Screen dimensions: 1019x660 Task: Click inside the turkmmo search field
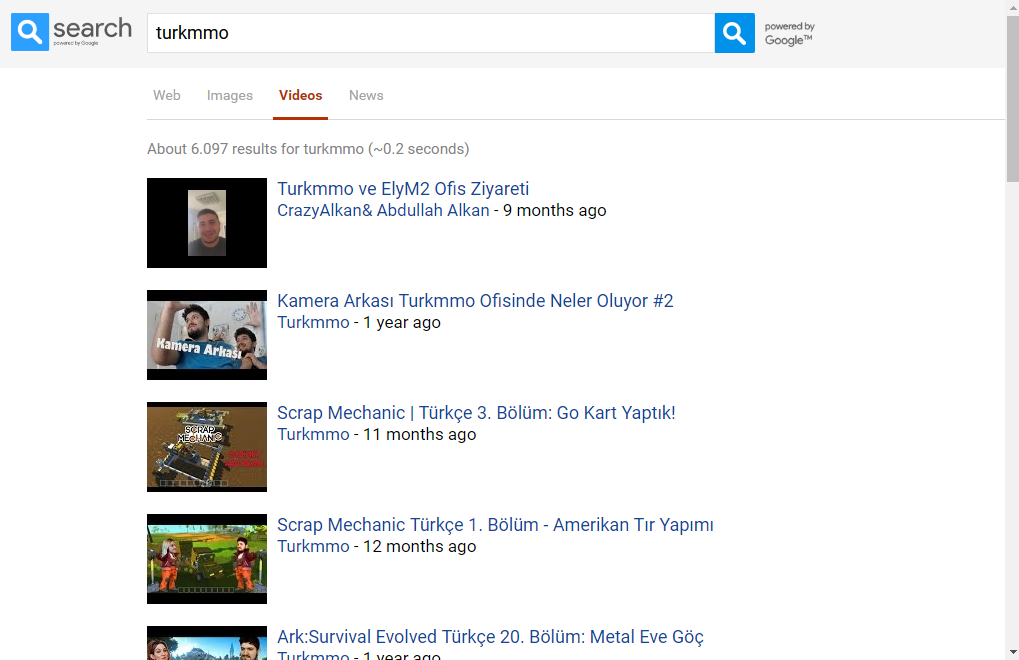coord(430,33)
